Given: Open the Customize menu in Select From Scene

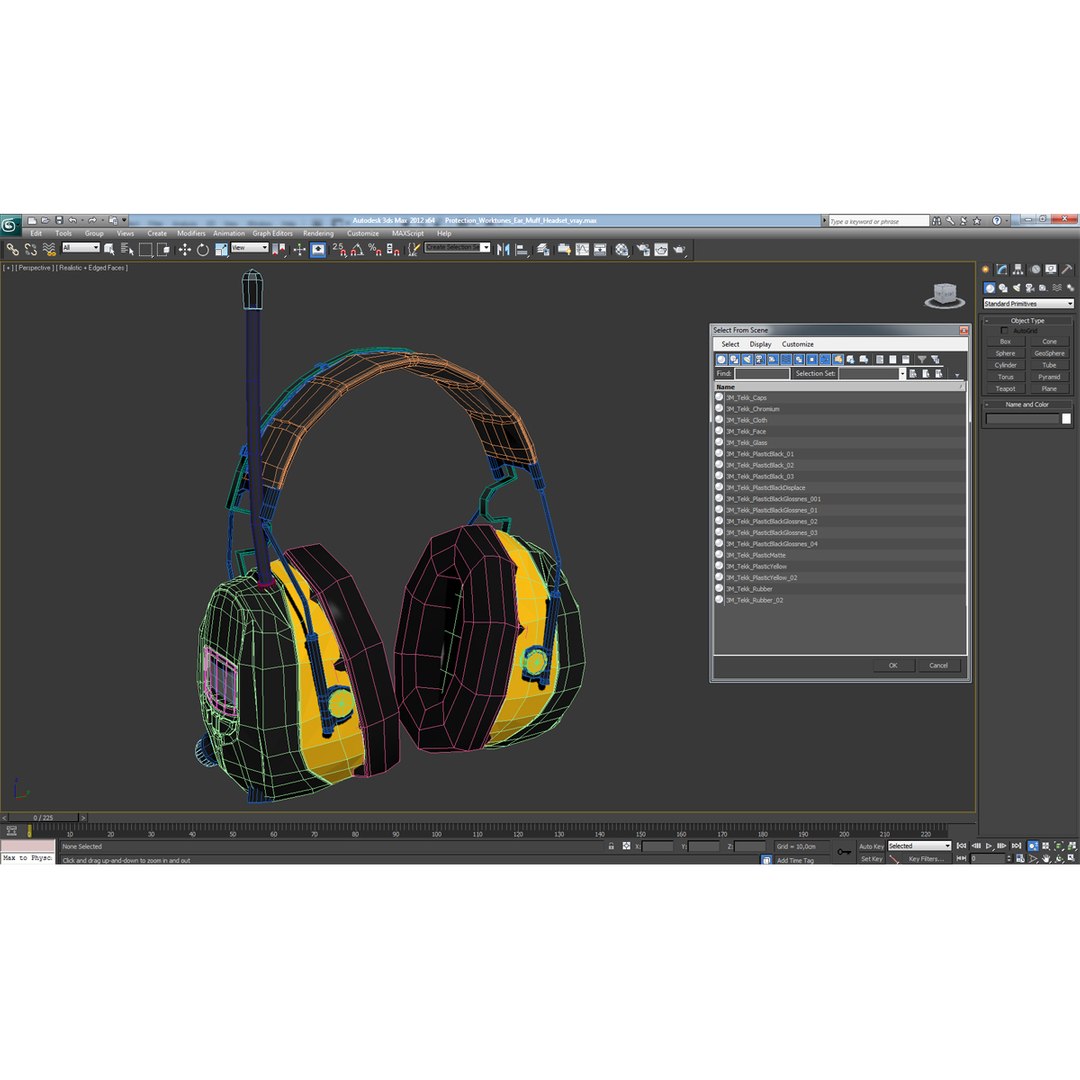Looking at the screenshot, I should (798, 344).
